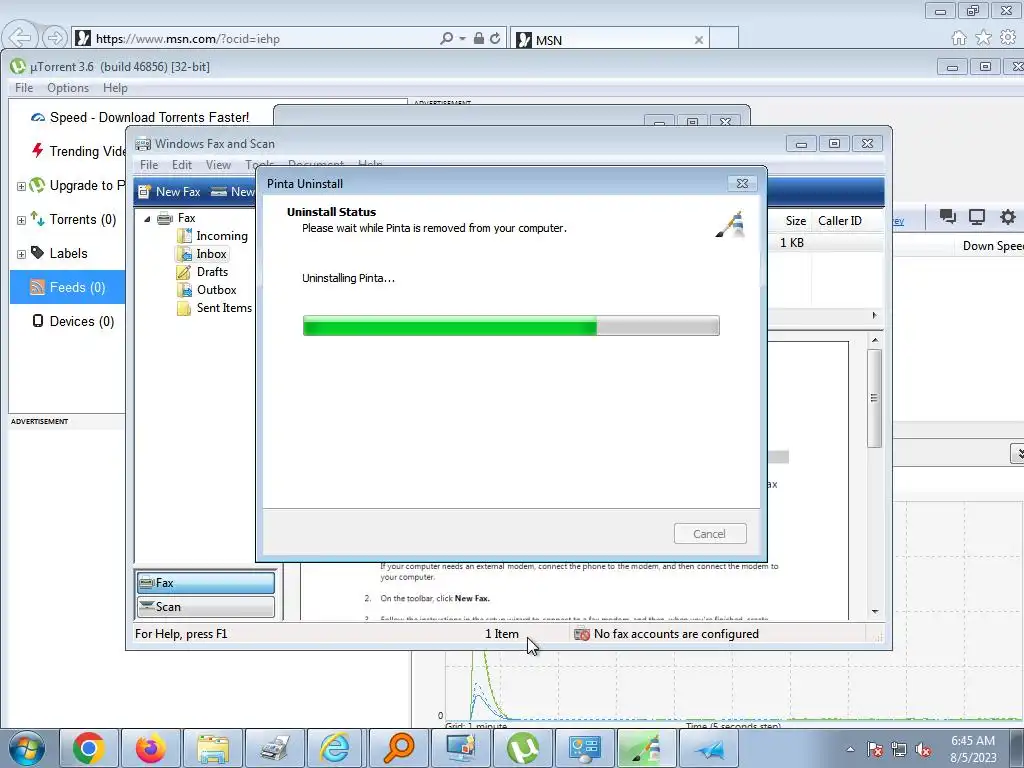
Task: Open uTorrent Options menu
Action: (x=67, y=88)
